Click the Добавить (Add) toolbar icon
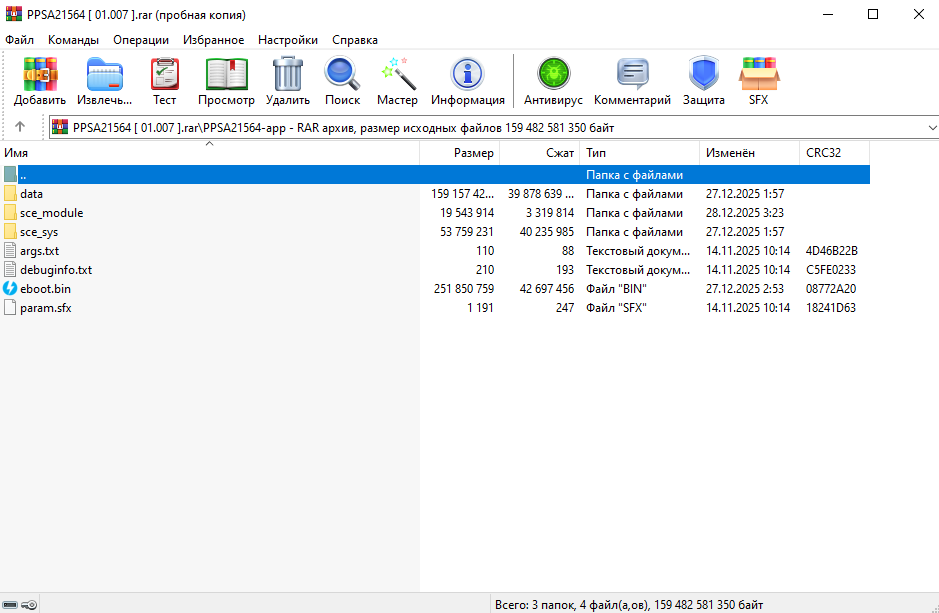 pyautogui.click(x=40, y=81)
